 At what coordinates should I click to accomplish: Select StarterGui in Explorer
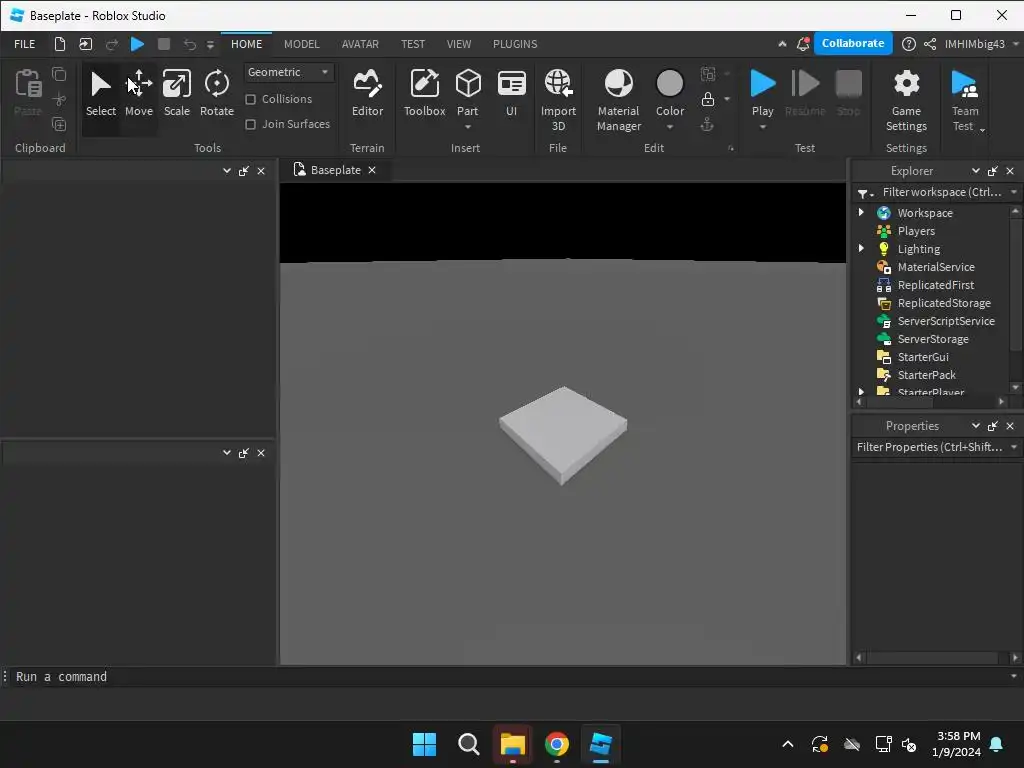coord(922,357)
